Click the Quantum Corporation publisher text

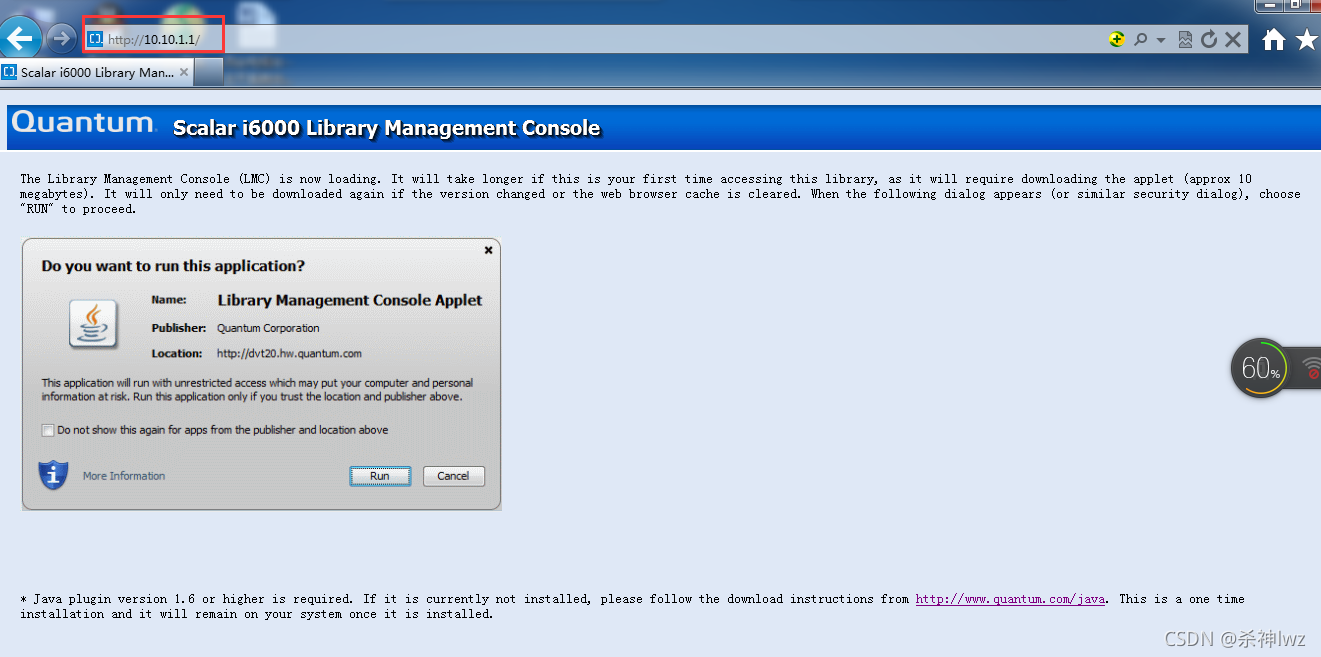pos(268,328)
